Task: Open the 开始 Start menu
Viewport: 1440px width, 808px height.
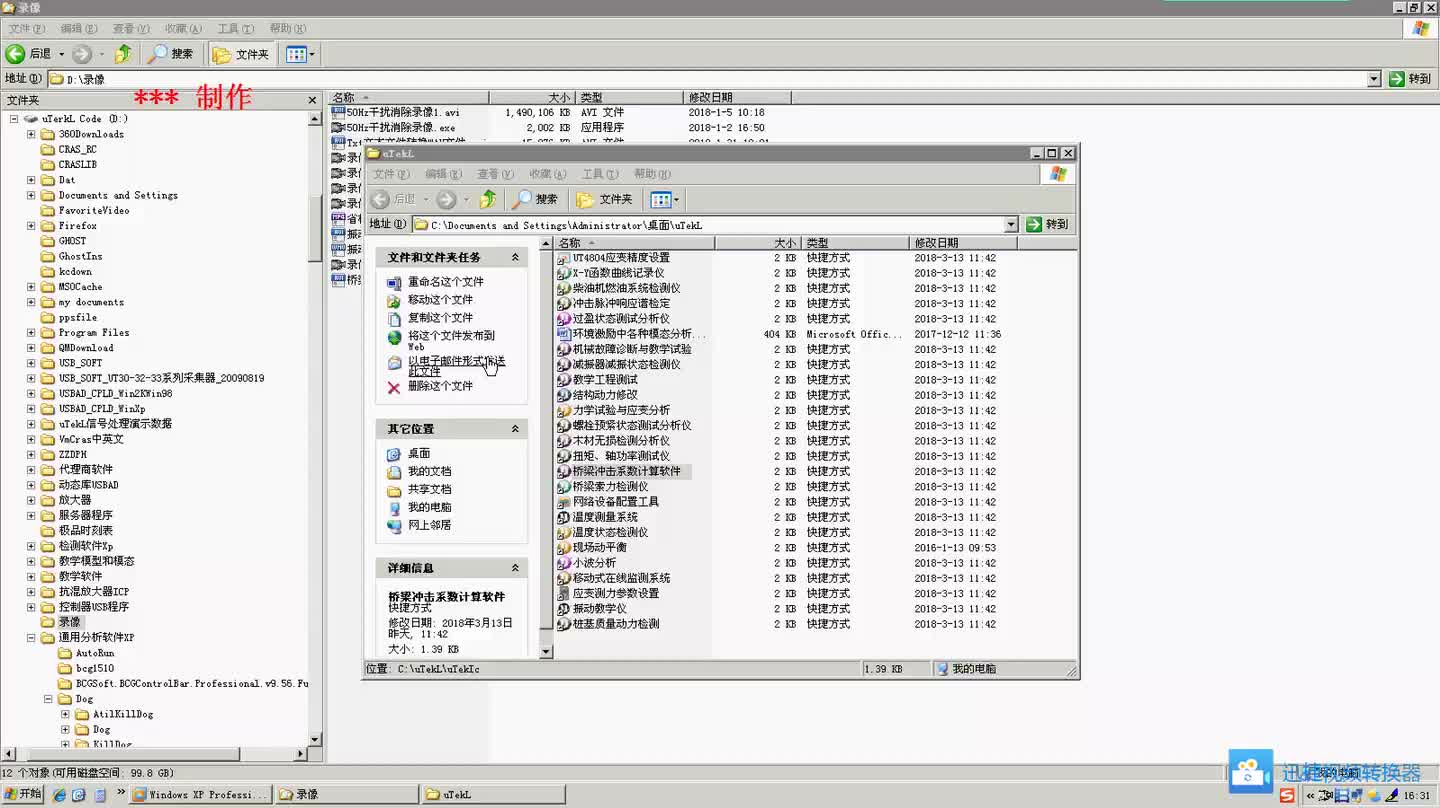Action: point(23,795)
